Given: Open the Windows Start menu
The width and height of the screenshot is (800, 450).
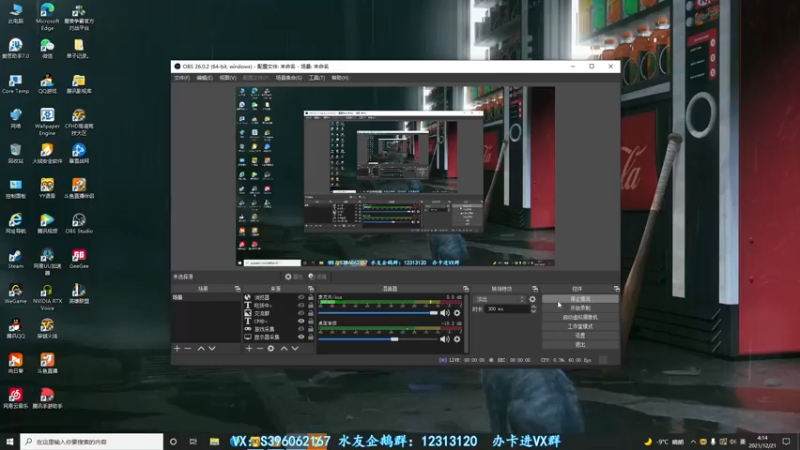Looking at the screenshot, I should point(10,441).
